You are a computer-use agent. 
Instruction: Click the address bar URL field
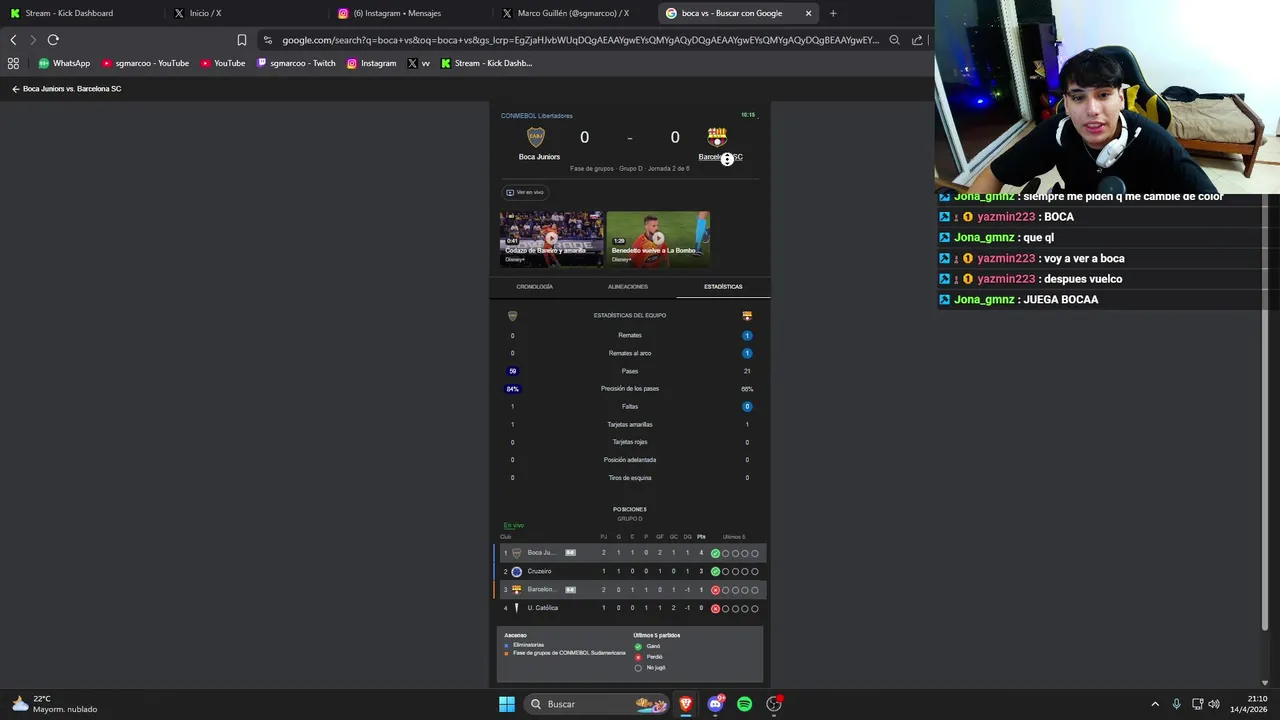(x=580, y=40)
